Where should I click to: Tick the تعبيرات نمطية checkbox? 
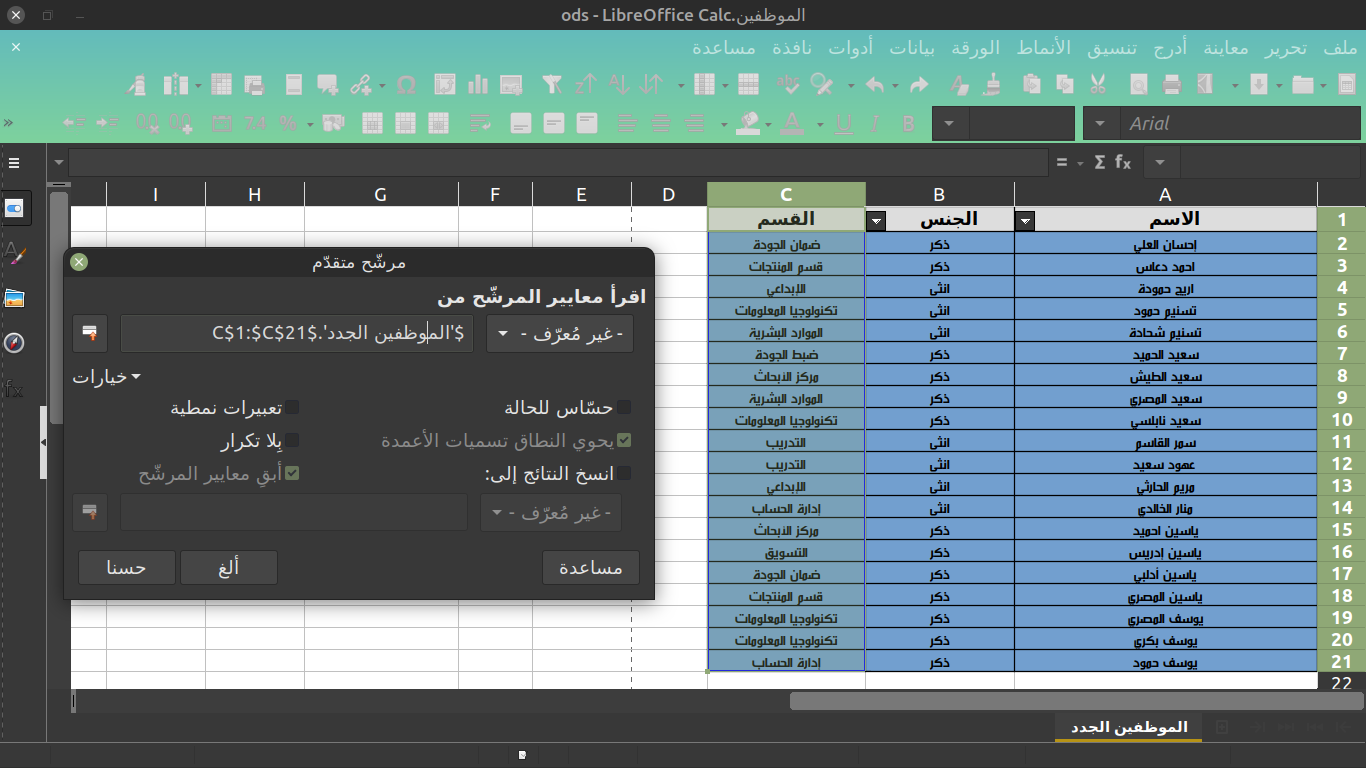[x=292, y=407]
